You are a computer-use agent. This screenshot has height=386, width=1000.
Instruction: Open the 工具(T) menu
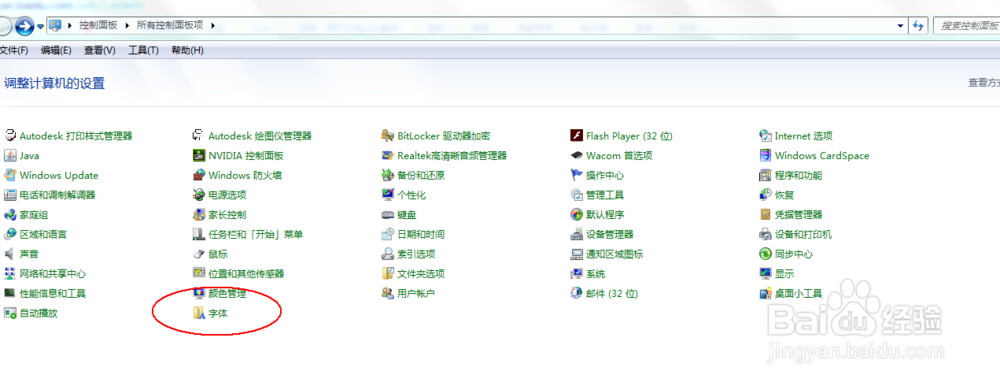(x=143, y=50)
